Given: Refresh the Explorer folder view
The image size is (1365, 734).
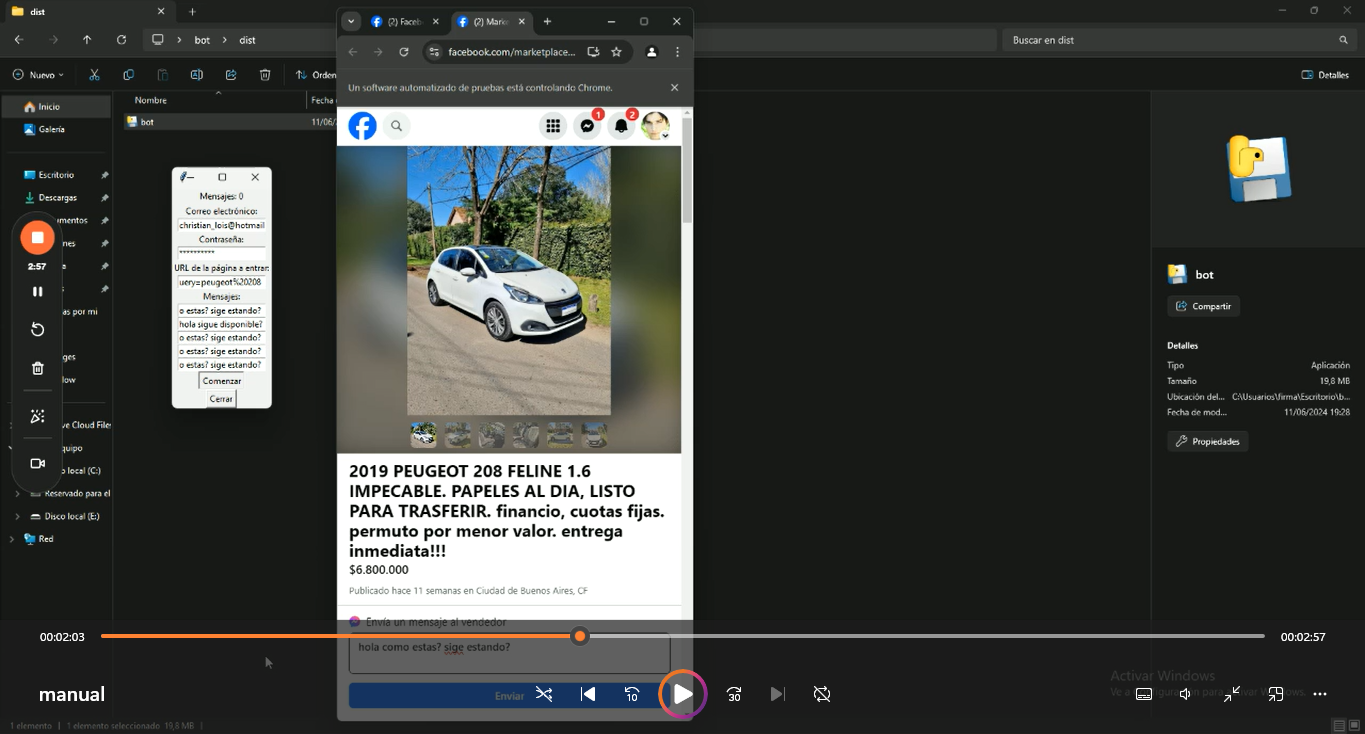Looking at the screenshot, I should pyautogui.click(x=121, y=40).
